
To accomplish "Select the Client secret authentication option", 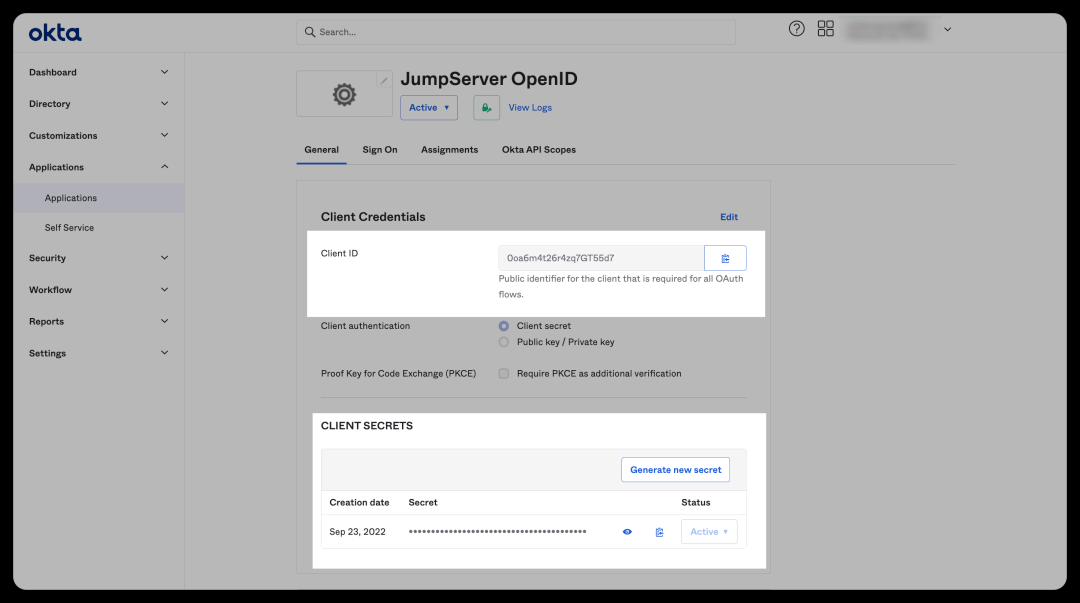I will click(x=503, y=325).
